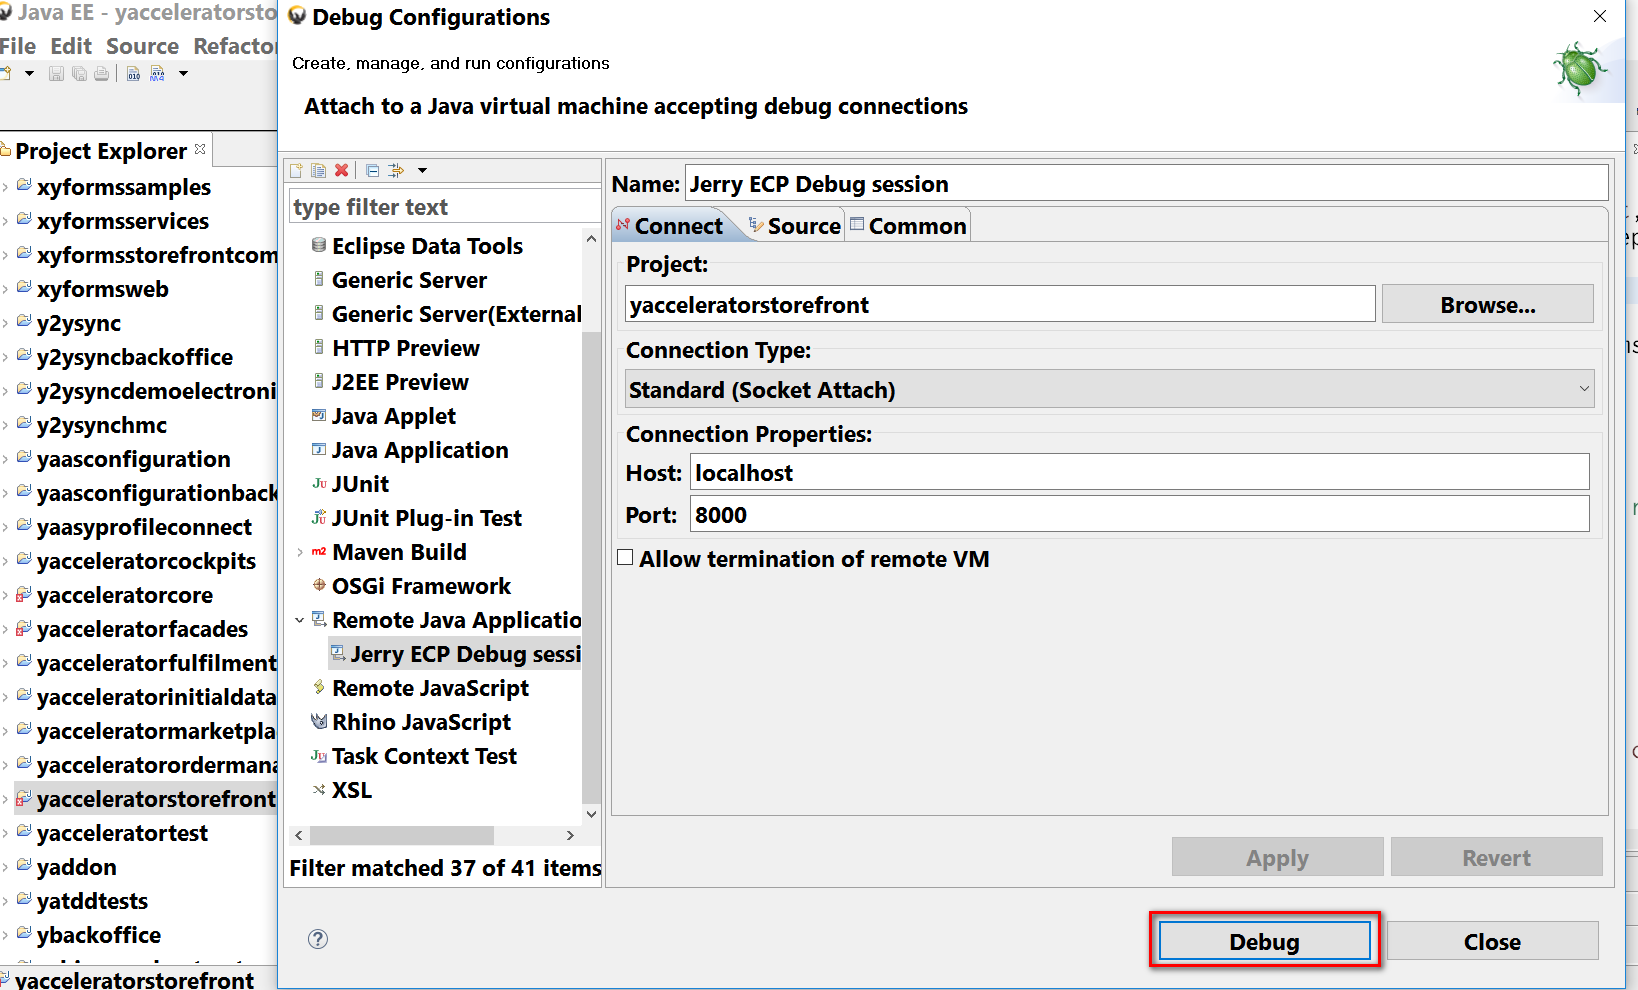The image size is (1638, 990).
Task: Click the Port input field
Action: click(x=1139, y=515)
